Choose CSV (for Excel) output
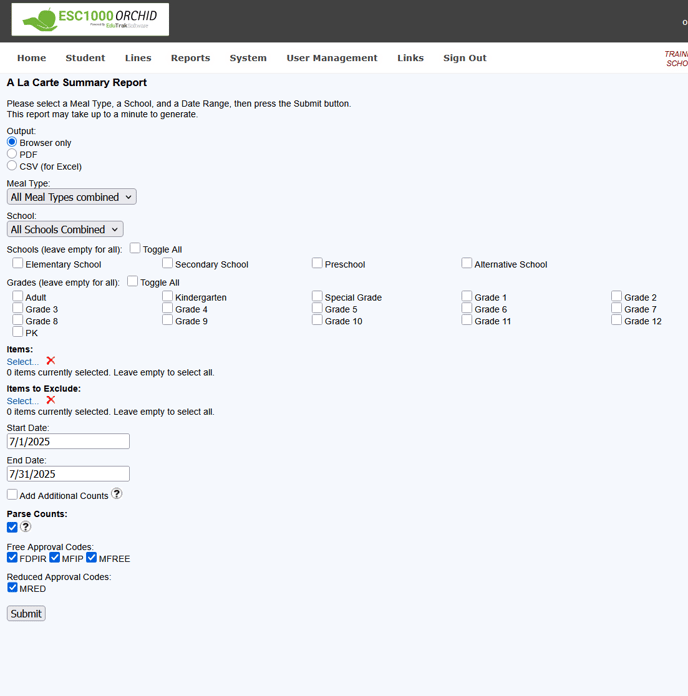This screenshot has height=696, width=688. [x=12, y=166]
